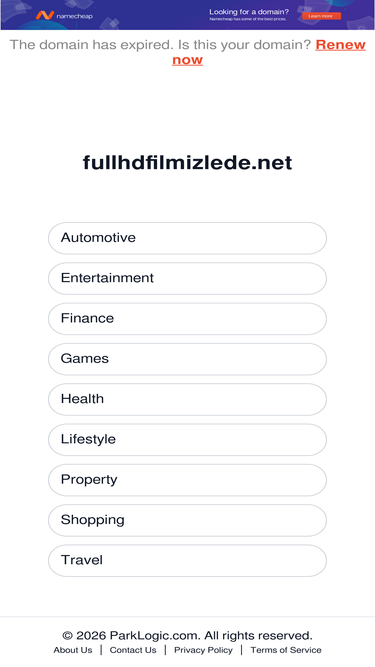Open the About Us footer link
This screenshot has width=375, height=667.
tap(73, 650)
